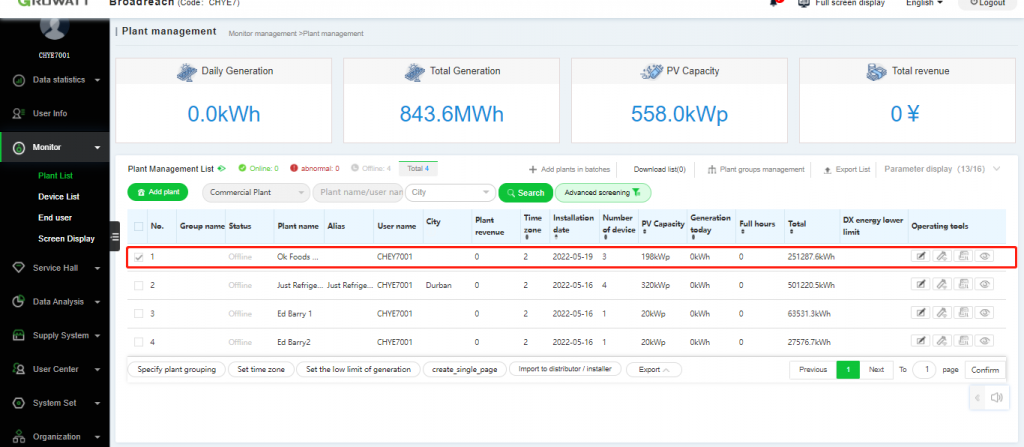Click Add plants in batches
Screen dimensions: 1024x447
tap(569, 169)
